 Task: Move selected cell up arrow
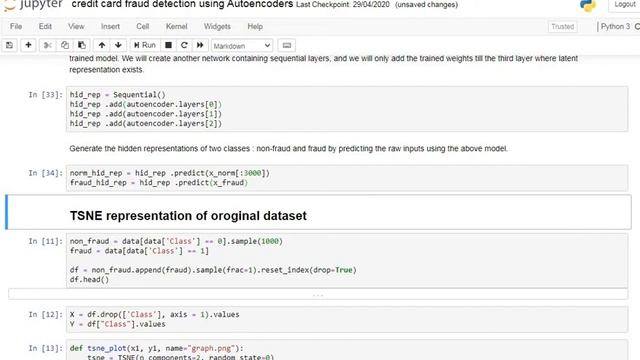tap(102, 45)
